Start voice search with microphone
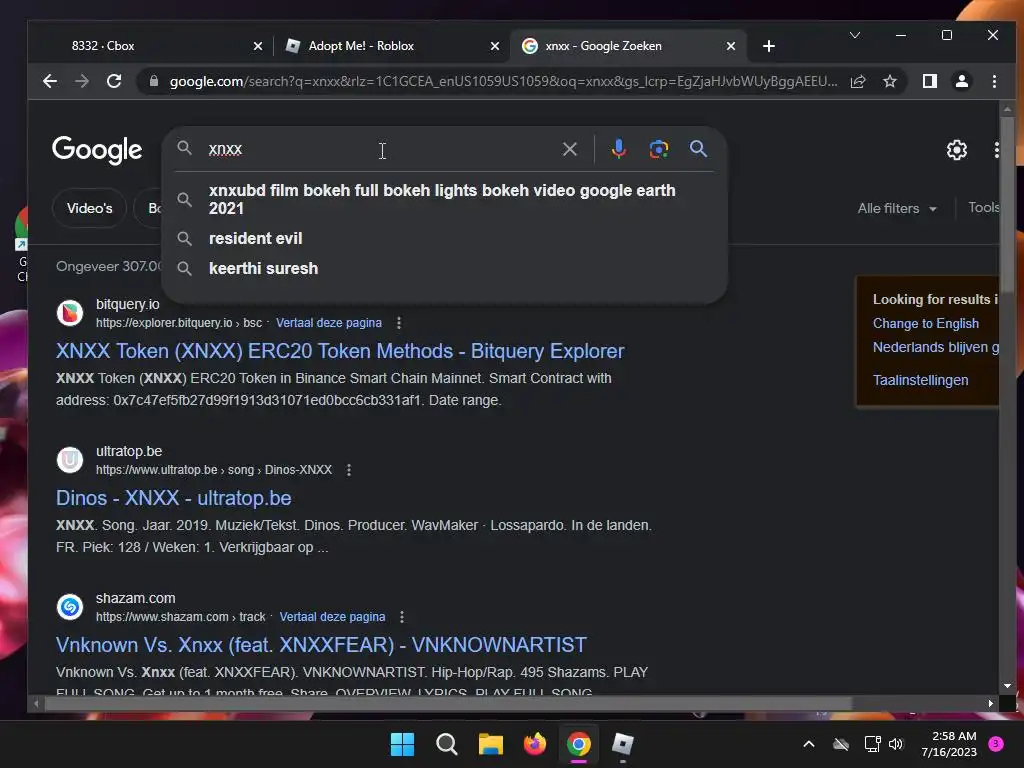Screen dimensions: 1024x768 [618, 149]
